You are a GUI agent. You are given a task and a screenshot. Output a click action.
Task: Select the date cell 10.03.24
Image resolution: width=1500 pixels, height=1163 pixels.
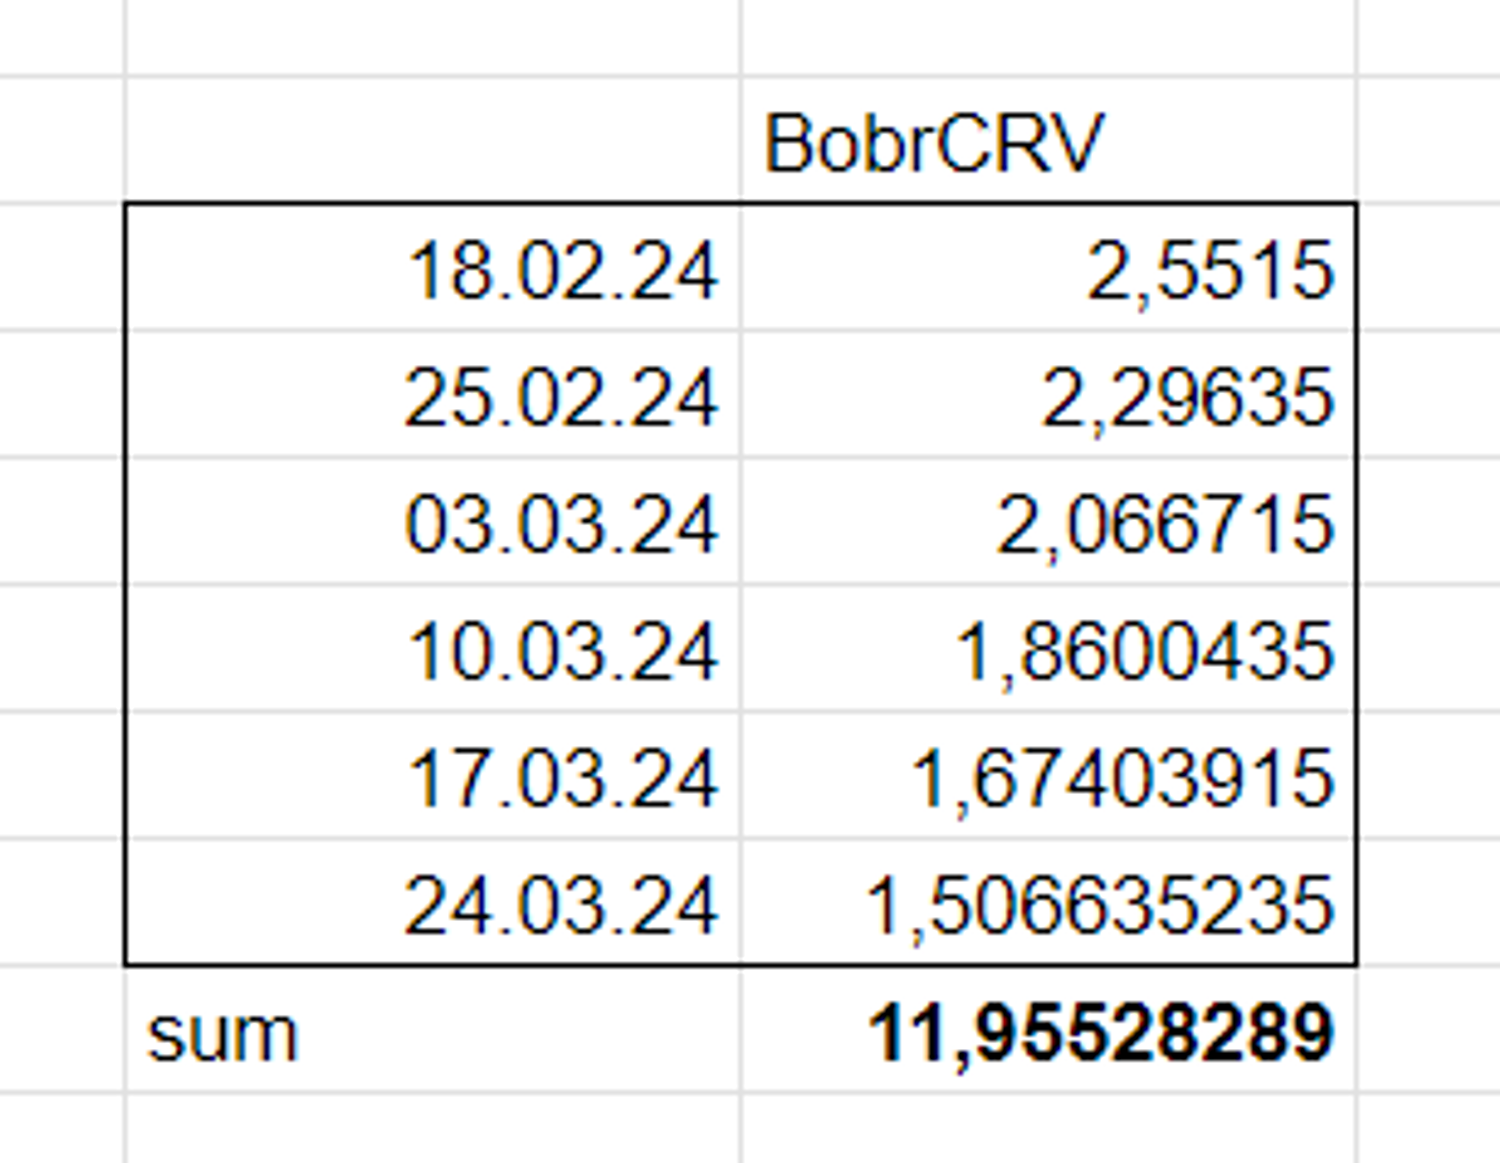point(432,649)
